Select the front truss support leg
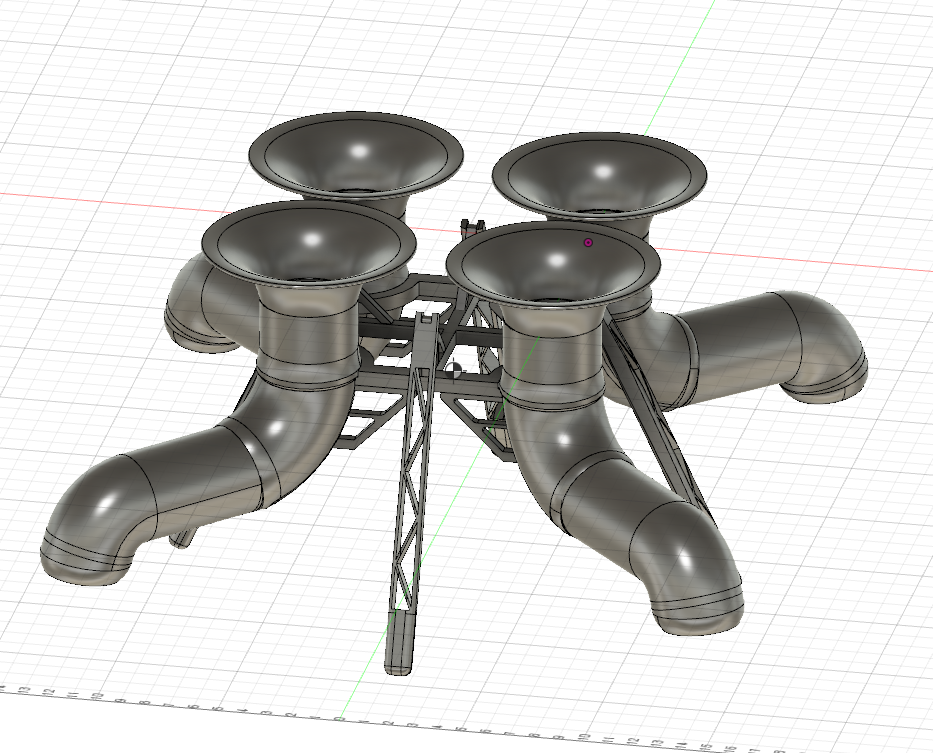 coord(412,494)
